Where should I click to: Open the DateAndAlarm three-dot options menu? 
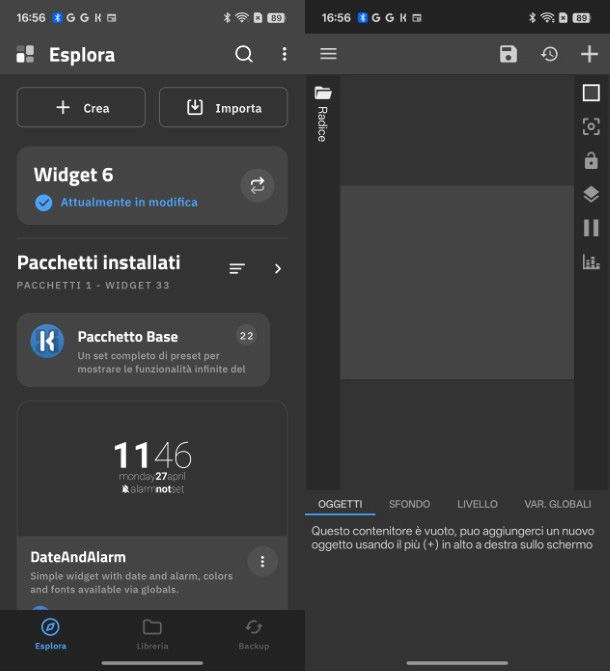pyautogui.click(x=262, y=562)
